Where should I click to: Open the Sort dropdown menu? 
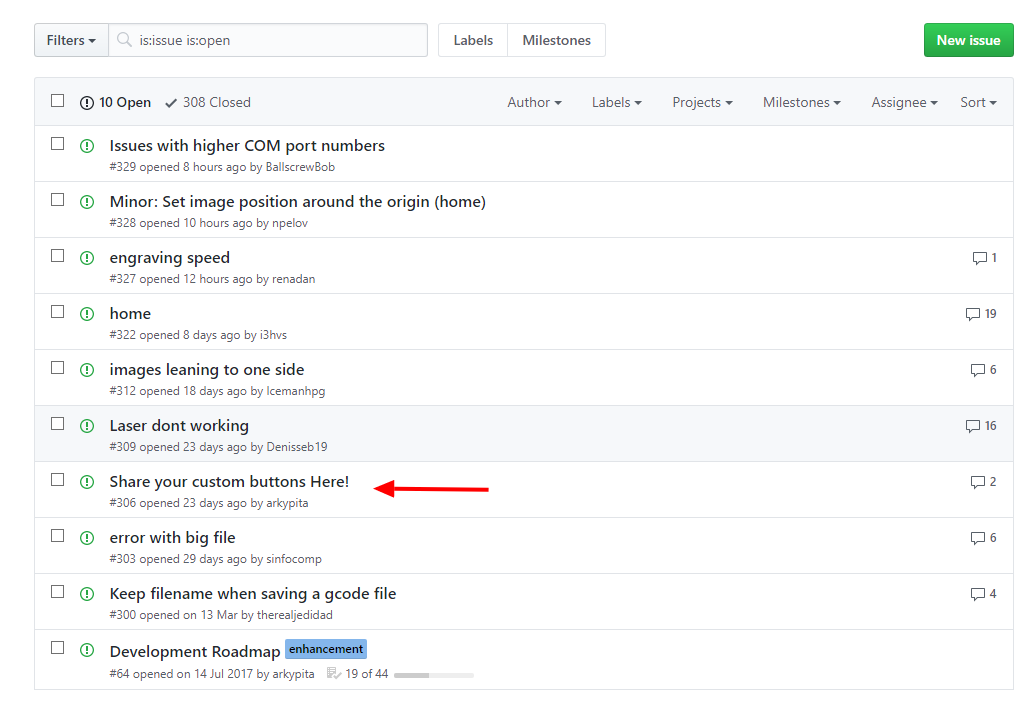[x=978, y=103]
